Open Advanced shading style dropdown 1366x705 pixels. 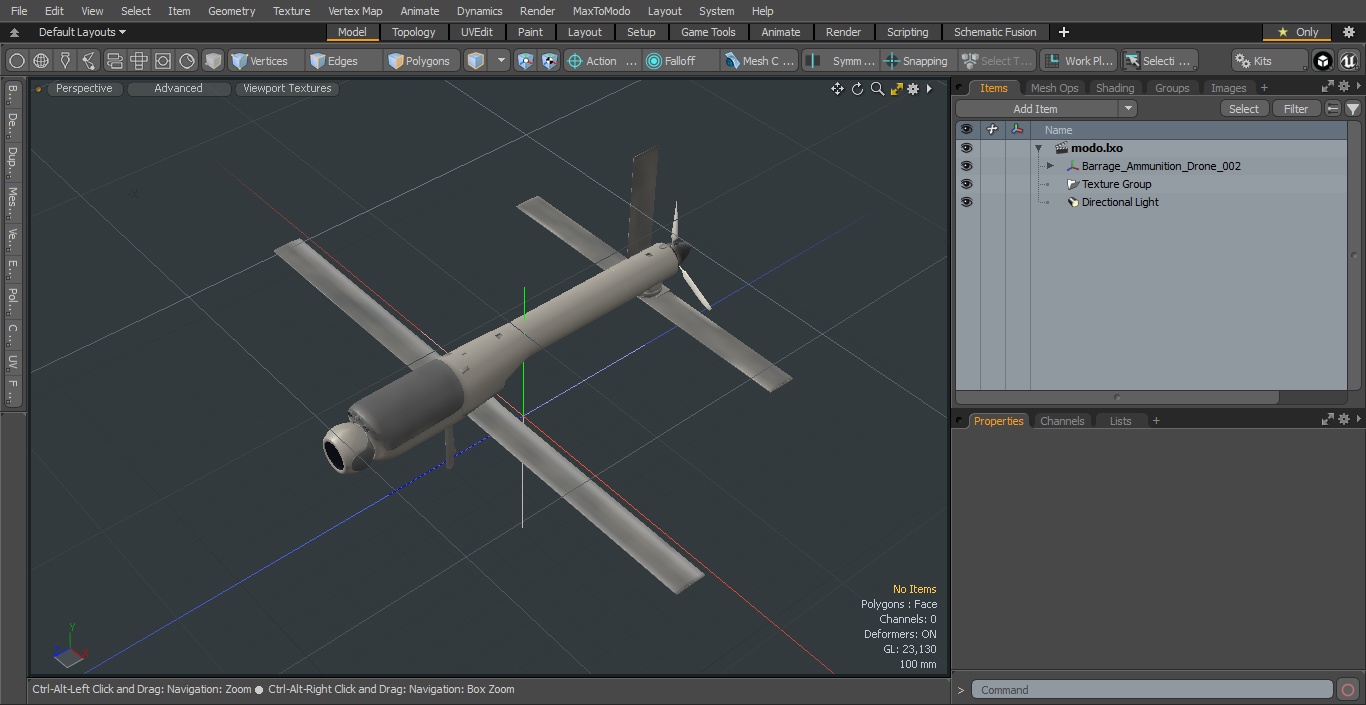[178, 88]
